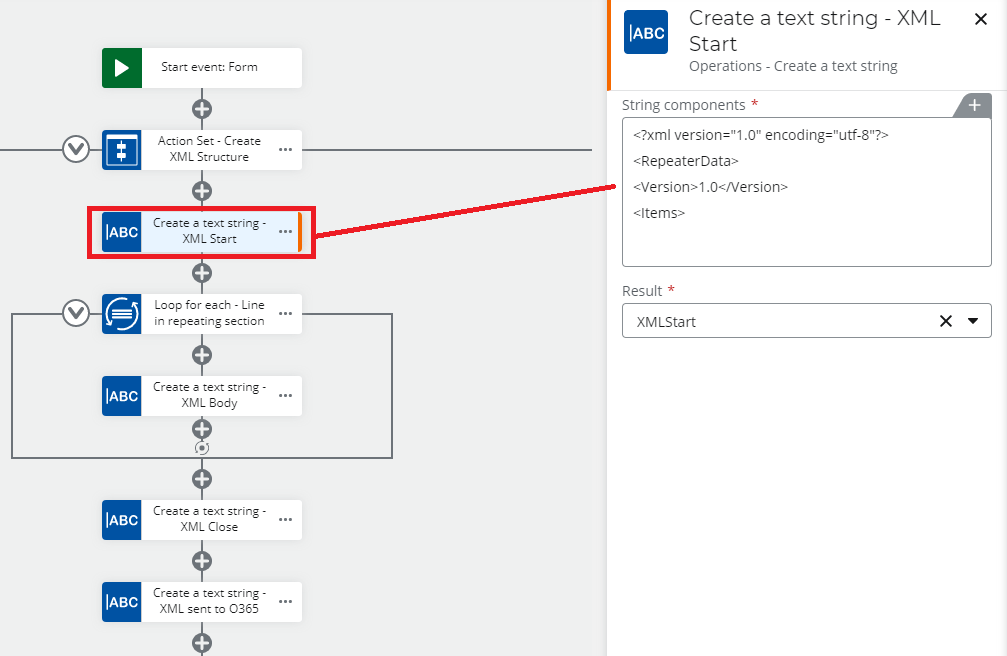Click the green Start event play icon
Screen dimensions: 1007x656
[x=122, y=68]
